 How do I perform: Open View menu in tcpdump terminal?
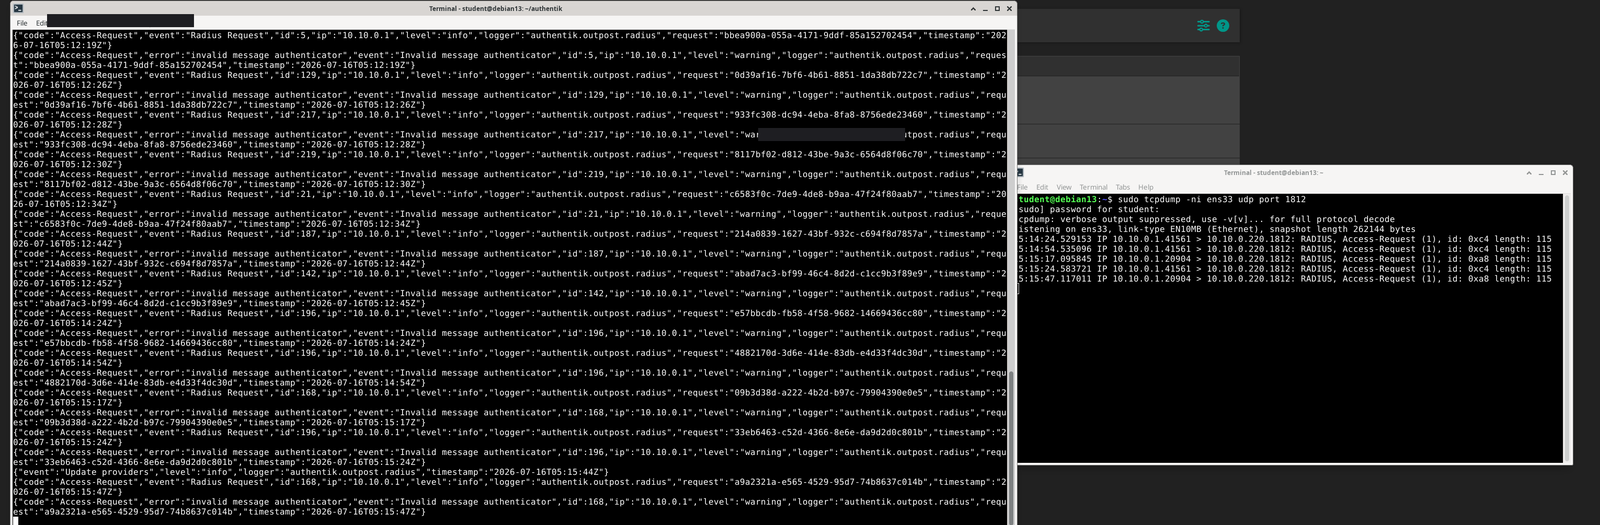(x=1064, y=187)
